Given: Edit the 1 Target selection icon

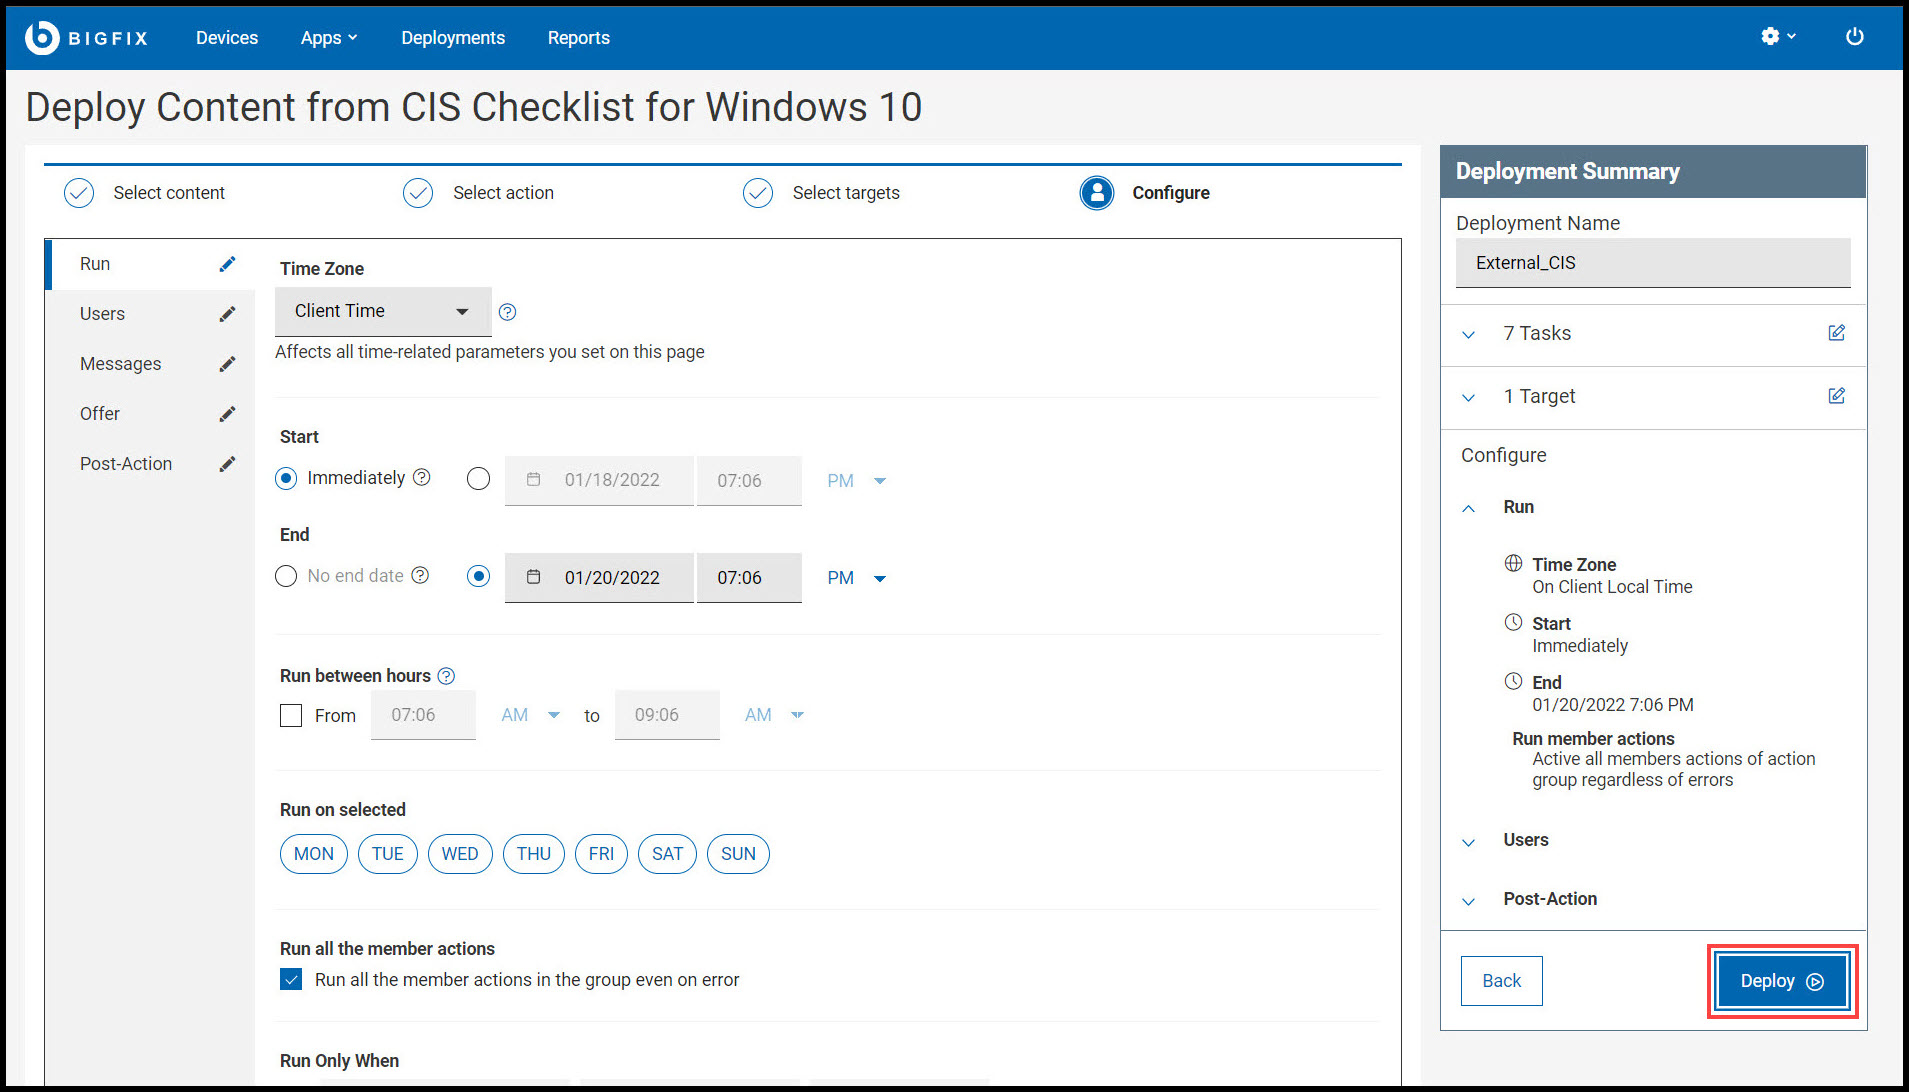Looking at the screenshot, I should 1836,395.
